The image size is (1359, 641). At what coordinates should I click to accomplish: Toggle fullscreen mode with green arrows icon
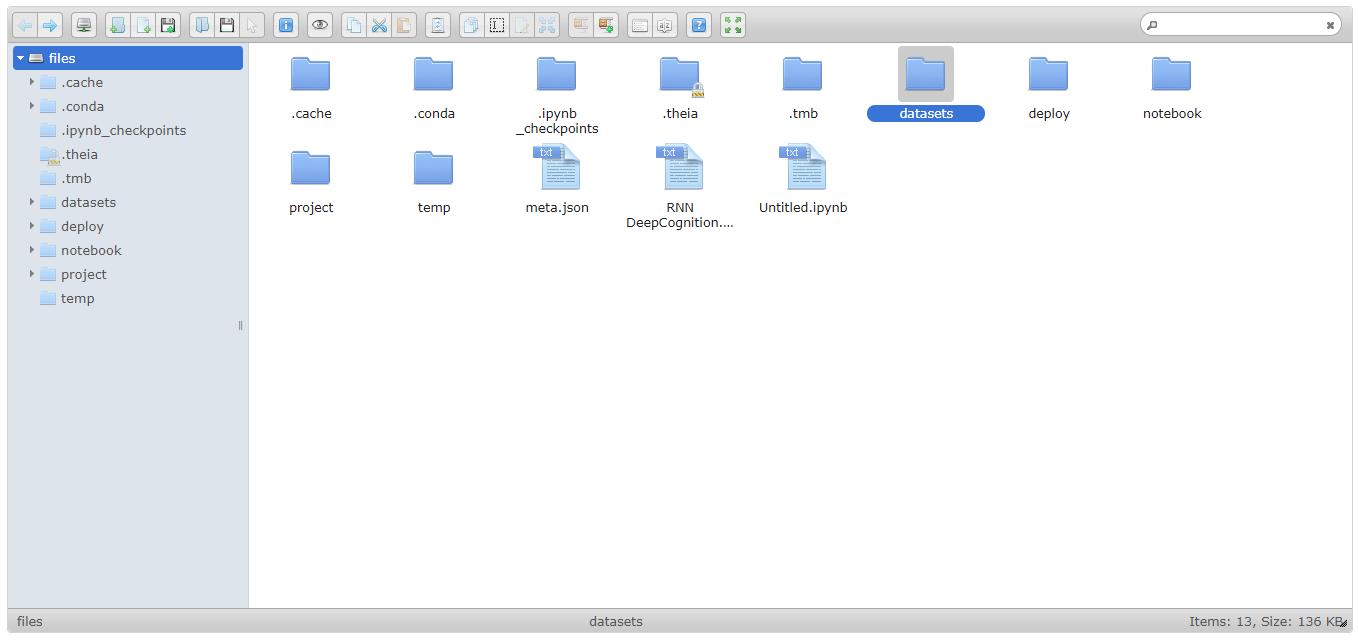[733, 25]
